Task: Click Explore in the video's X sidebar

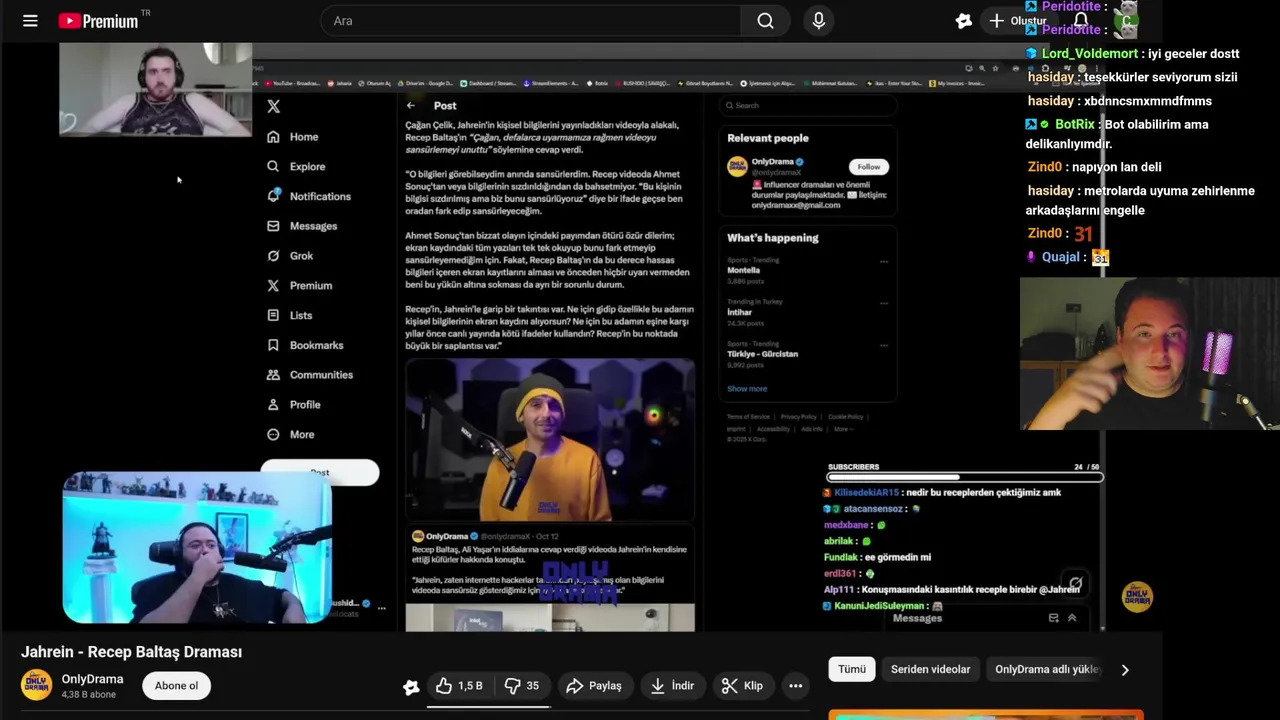Action: [x=296, y=167]
